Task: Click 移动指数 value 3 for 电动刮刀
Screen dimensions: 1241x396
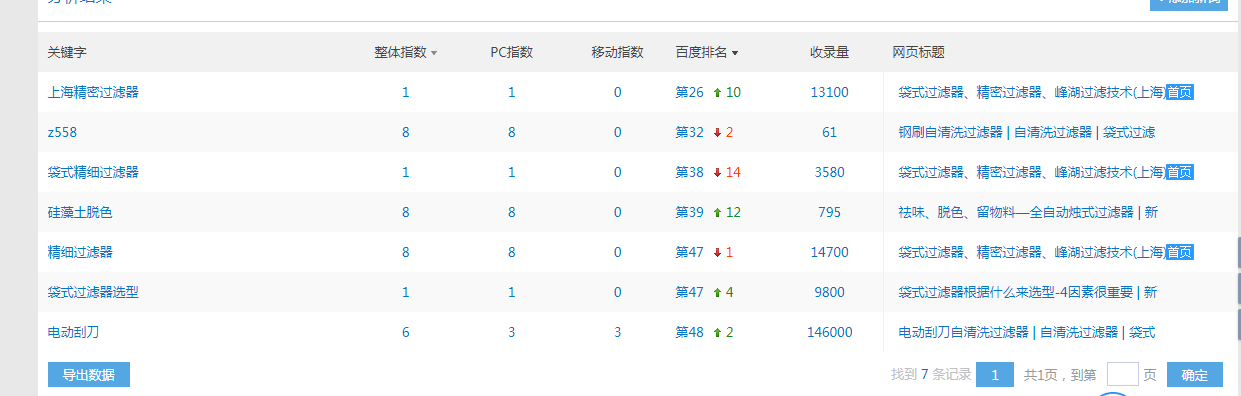Action: (617, 332)
